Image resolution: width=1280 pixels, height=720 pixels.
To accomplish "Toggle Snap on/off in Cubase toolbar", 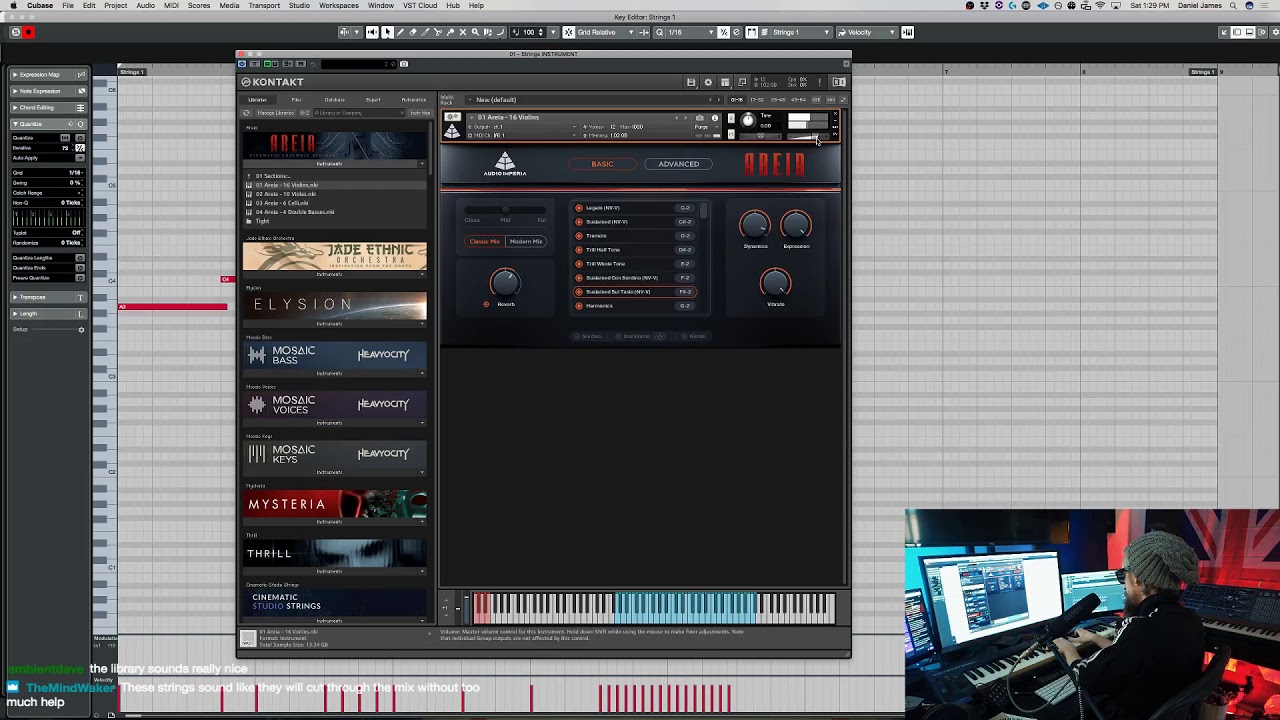I will [569, 32].
